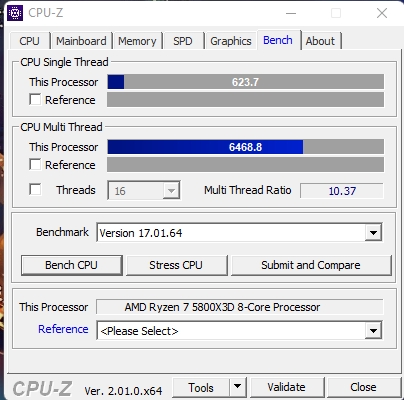Open the Graphics tab
This screenshot has width=404, height=400.
[x=231, y=41]
